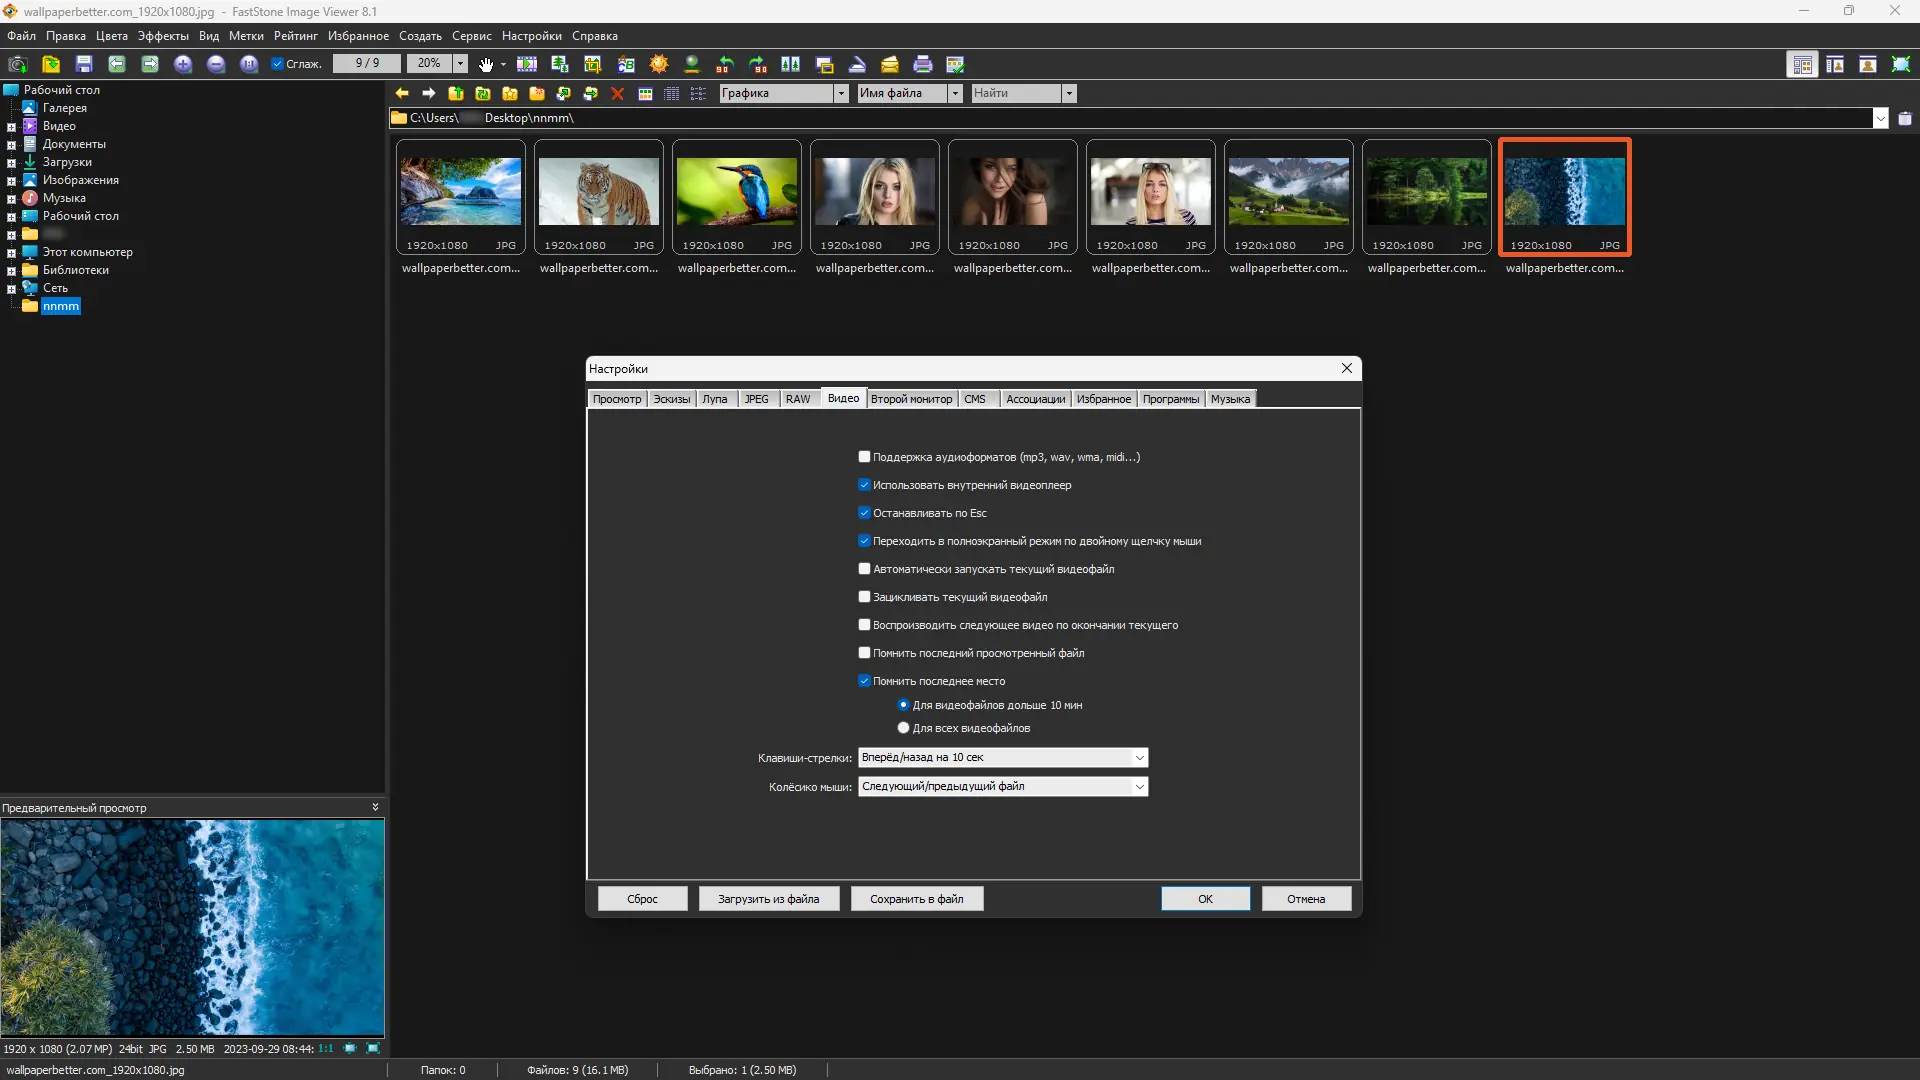Select 'Для всех видеофайлов' radio button
The height and width of the screenshot is (1080, 1920).
[x=903, y=728]
